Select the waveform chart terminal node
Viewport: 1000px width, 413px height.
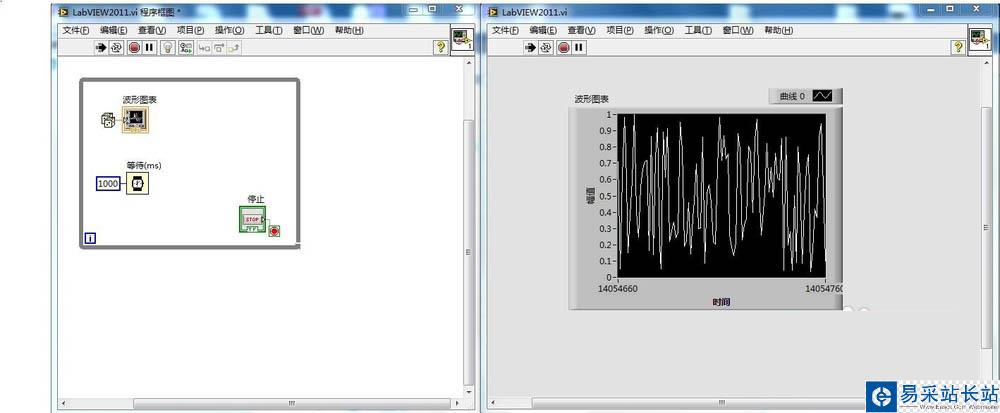[135, 120]
